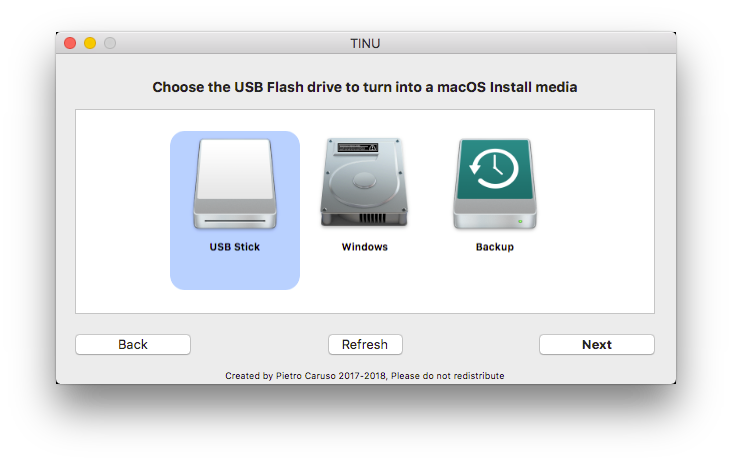The width and height of the screenshot is (732, 464).
Task: Click the Pietro Caruso credits text
Action: pos(365,376)
